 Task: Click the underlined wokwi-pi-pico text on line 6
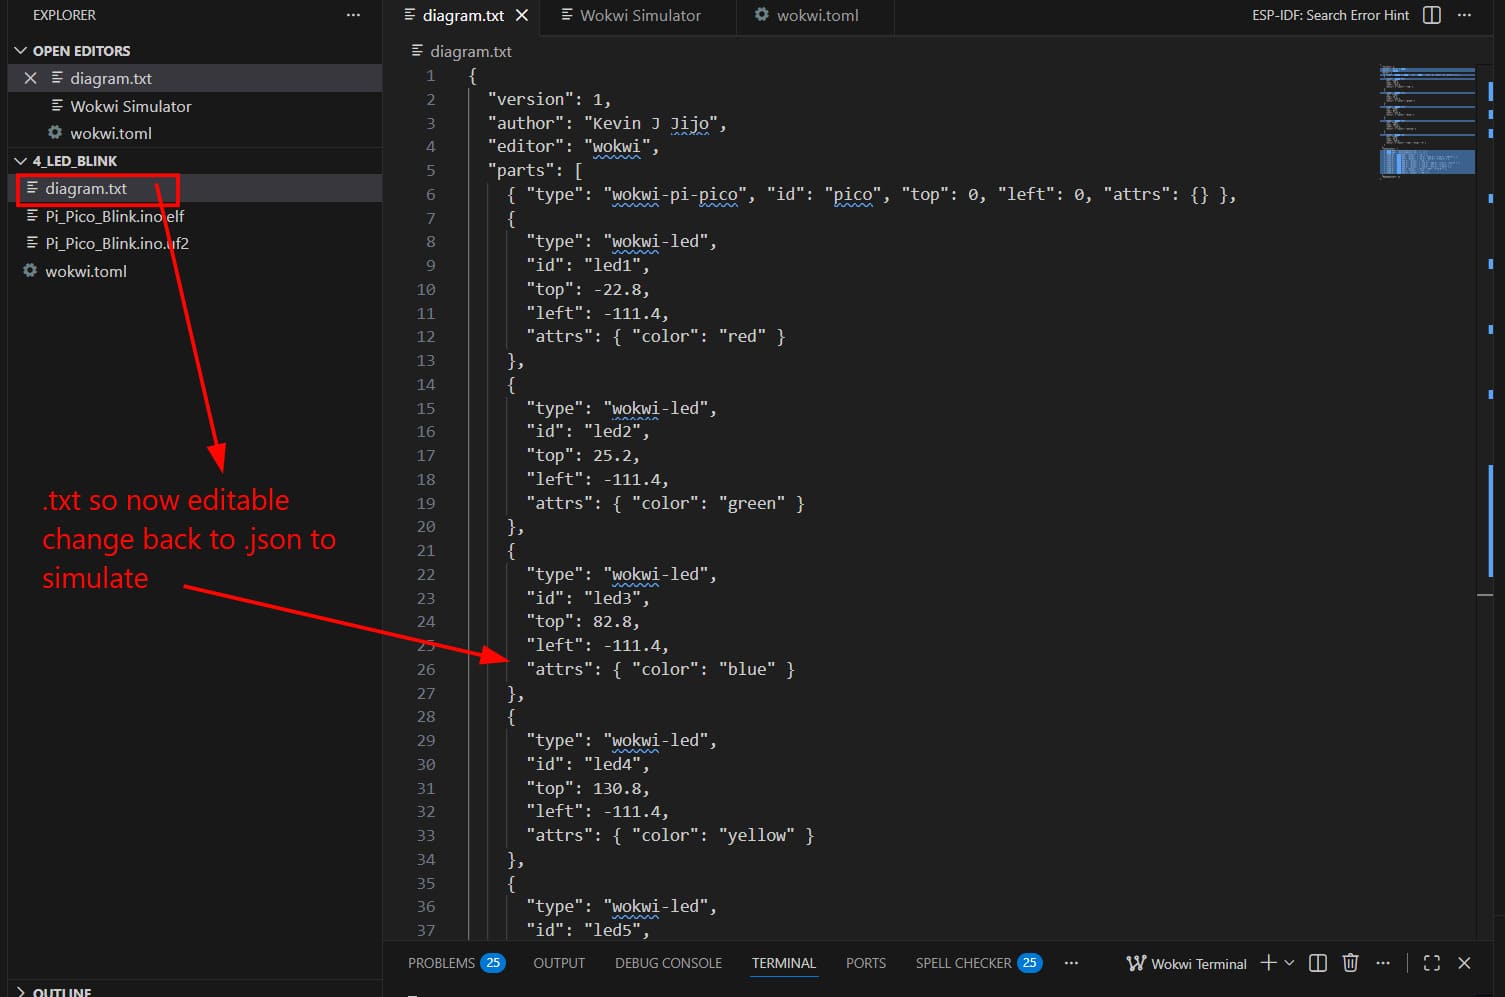[677, 194]
